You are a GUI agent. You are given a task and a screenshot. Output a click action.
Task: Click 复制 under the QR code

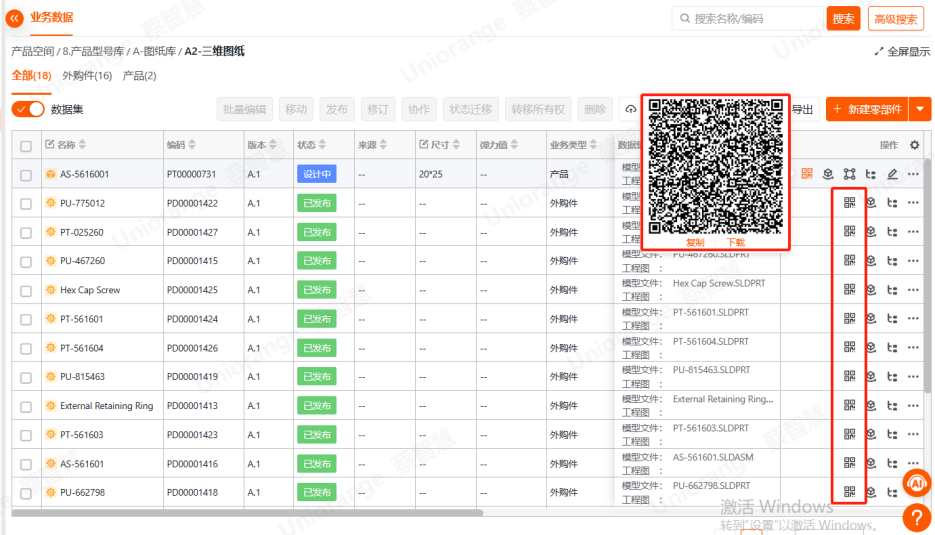click(695, 242)
